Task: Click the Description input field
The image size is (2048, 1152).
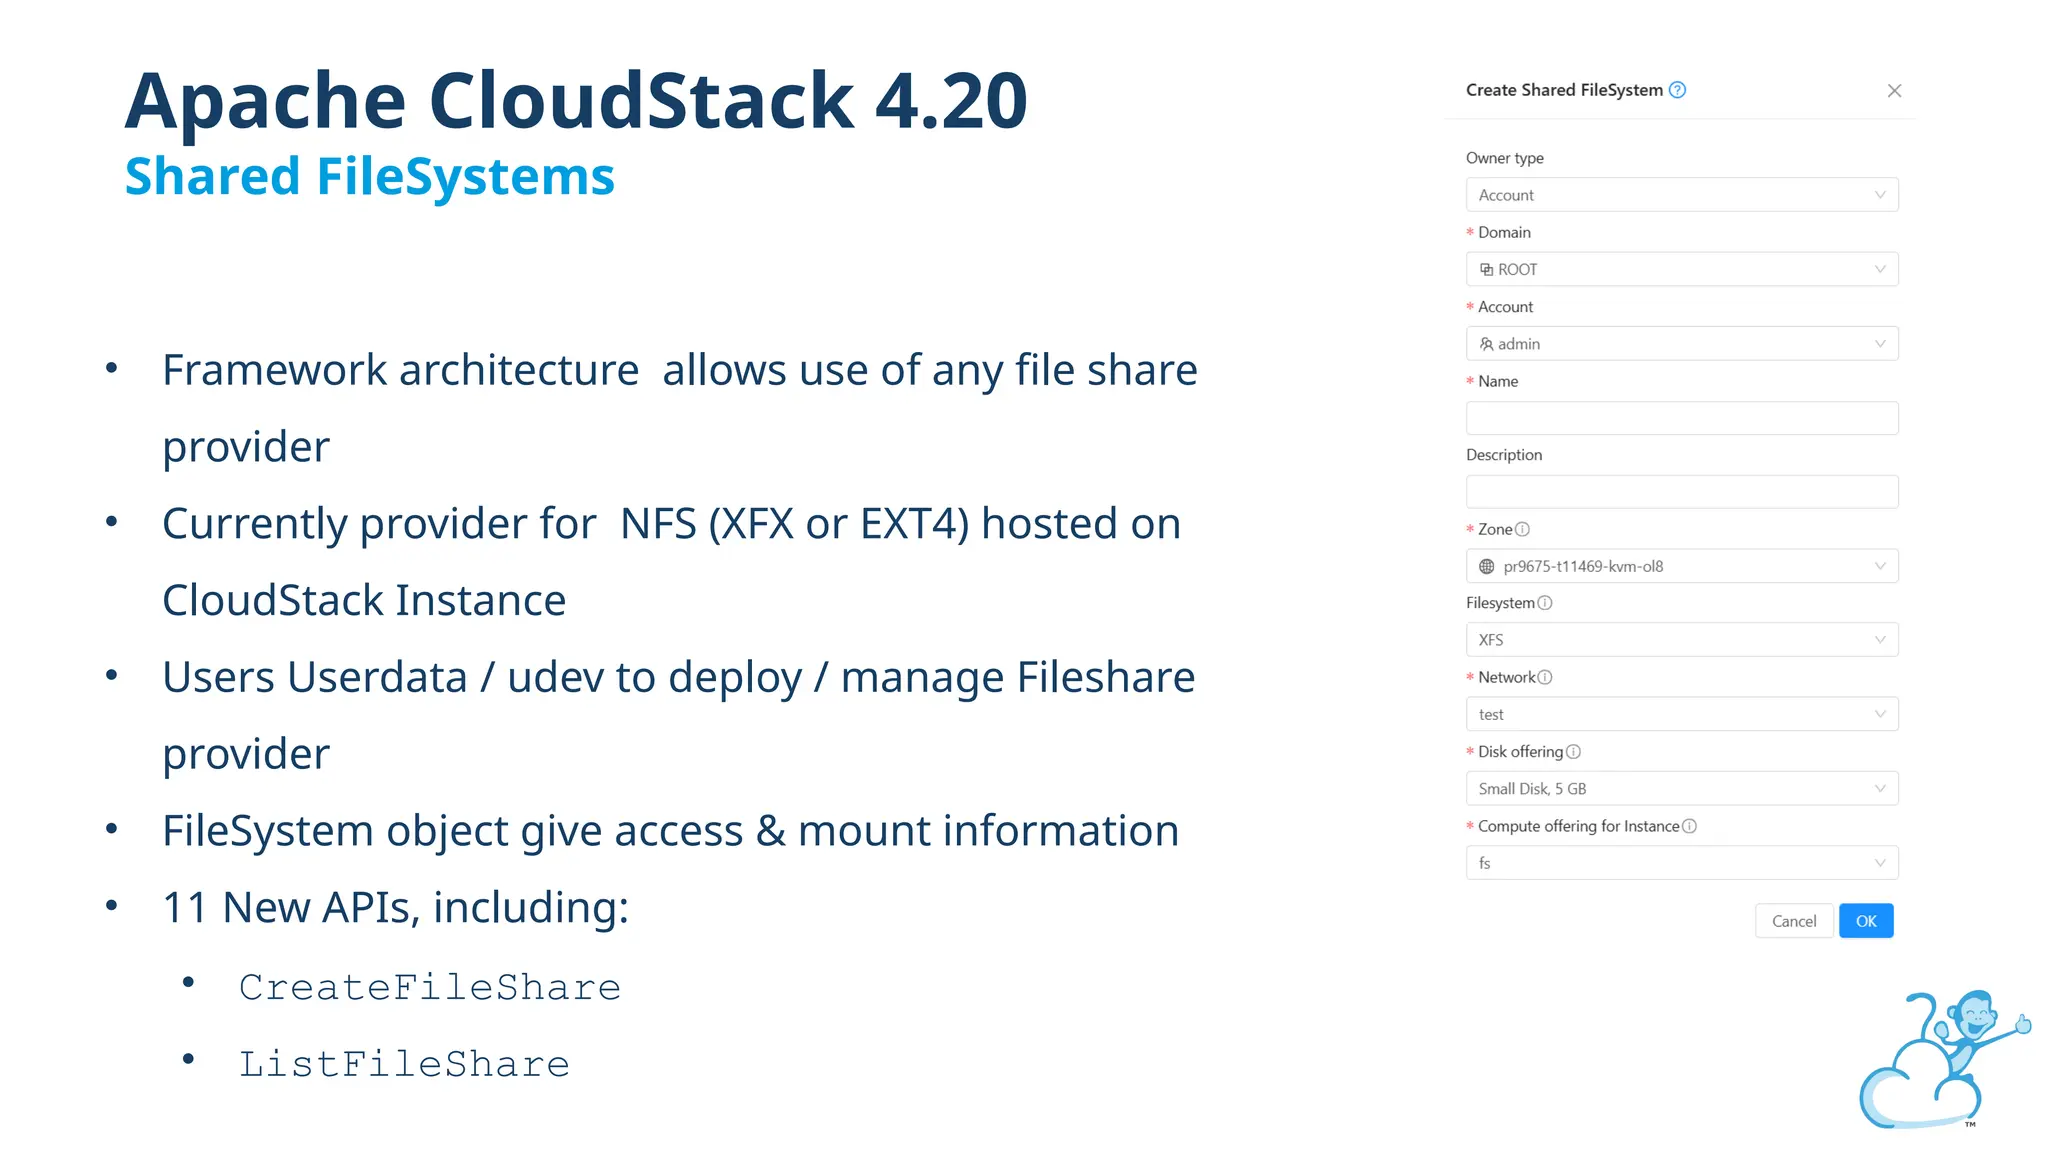Action: (1682, 492)
